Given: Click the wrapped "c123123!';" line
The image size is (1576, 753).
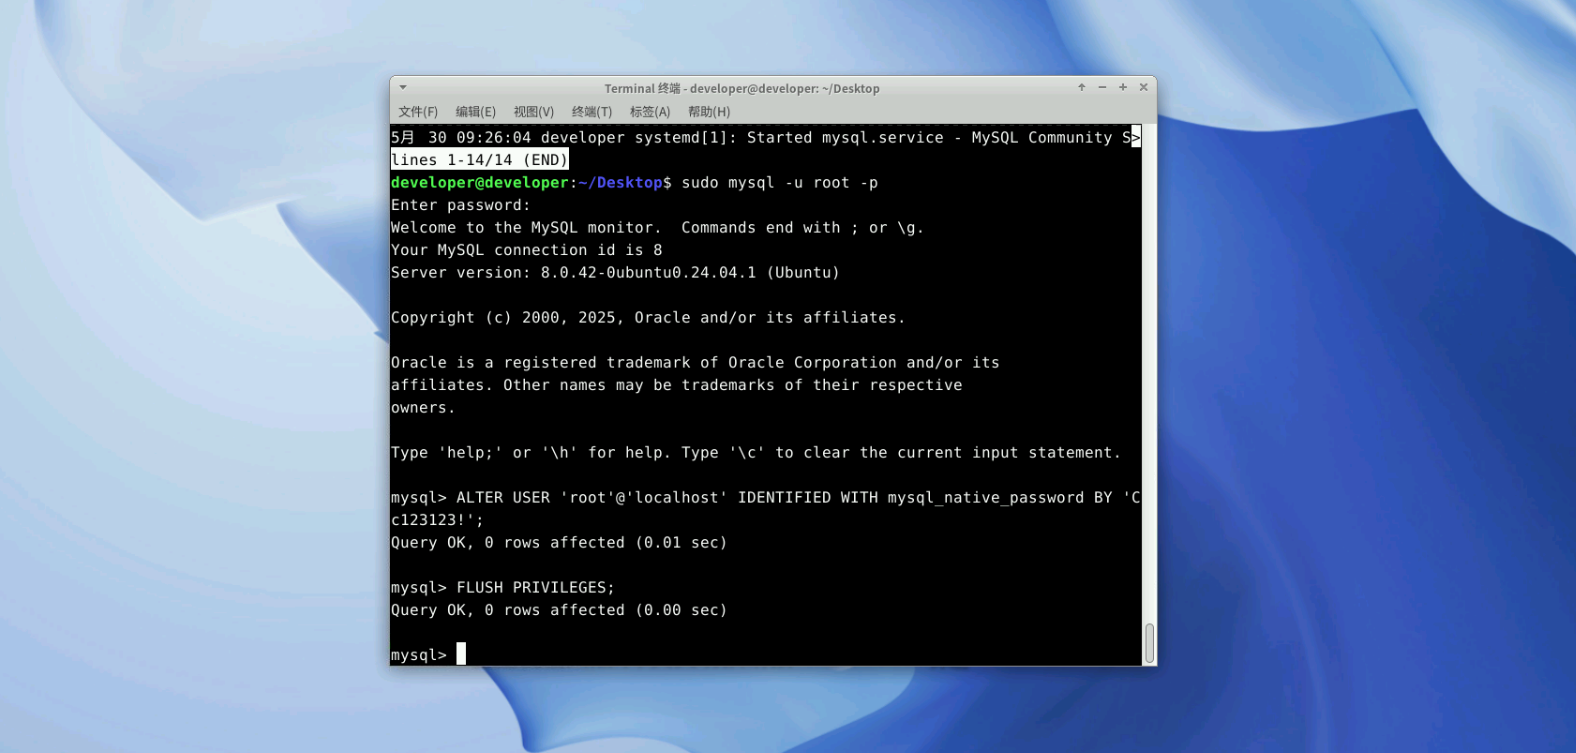Looking at the screenshot, I should (437, 520).
